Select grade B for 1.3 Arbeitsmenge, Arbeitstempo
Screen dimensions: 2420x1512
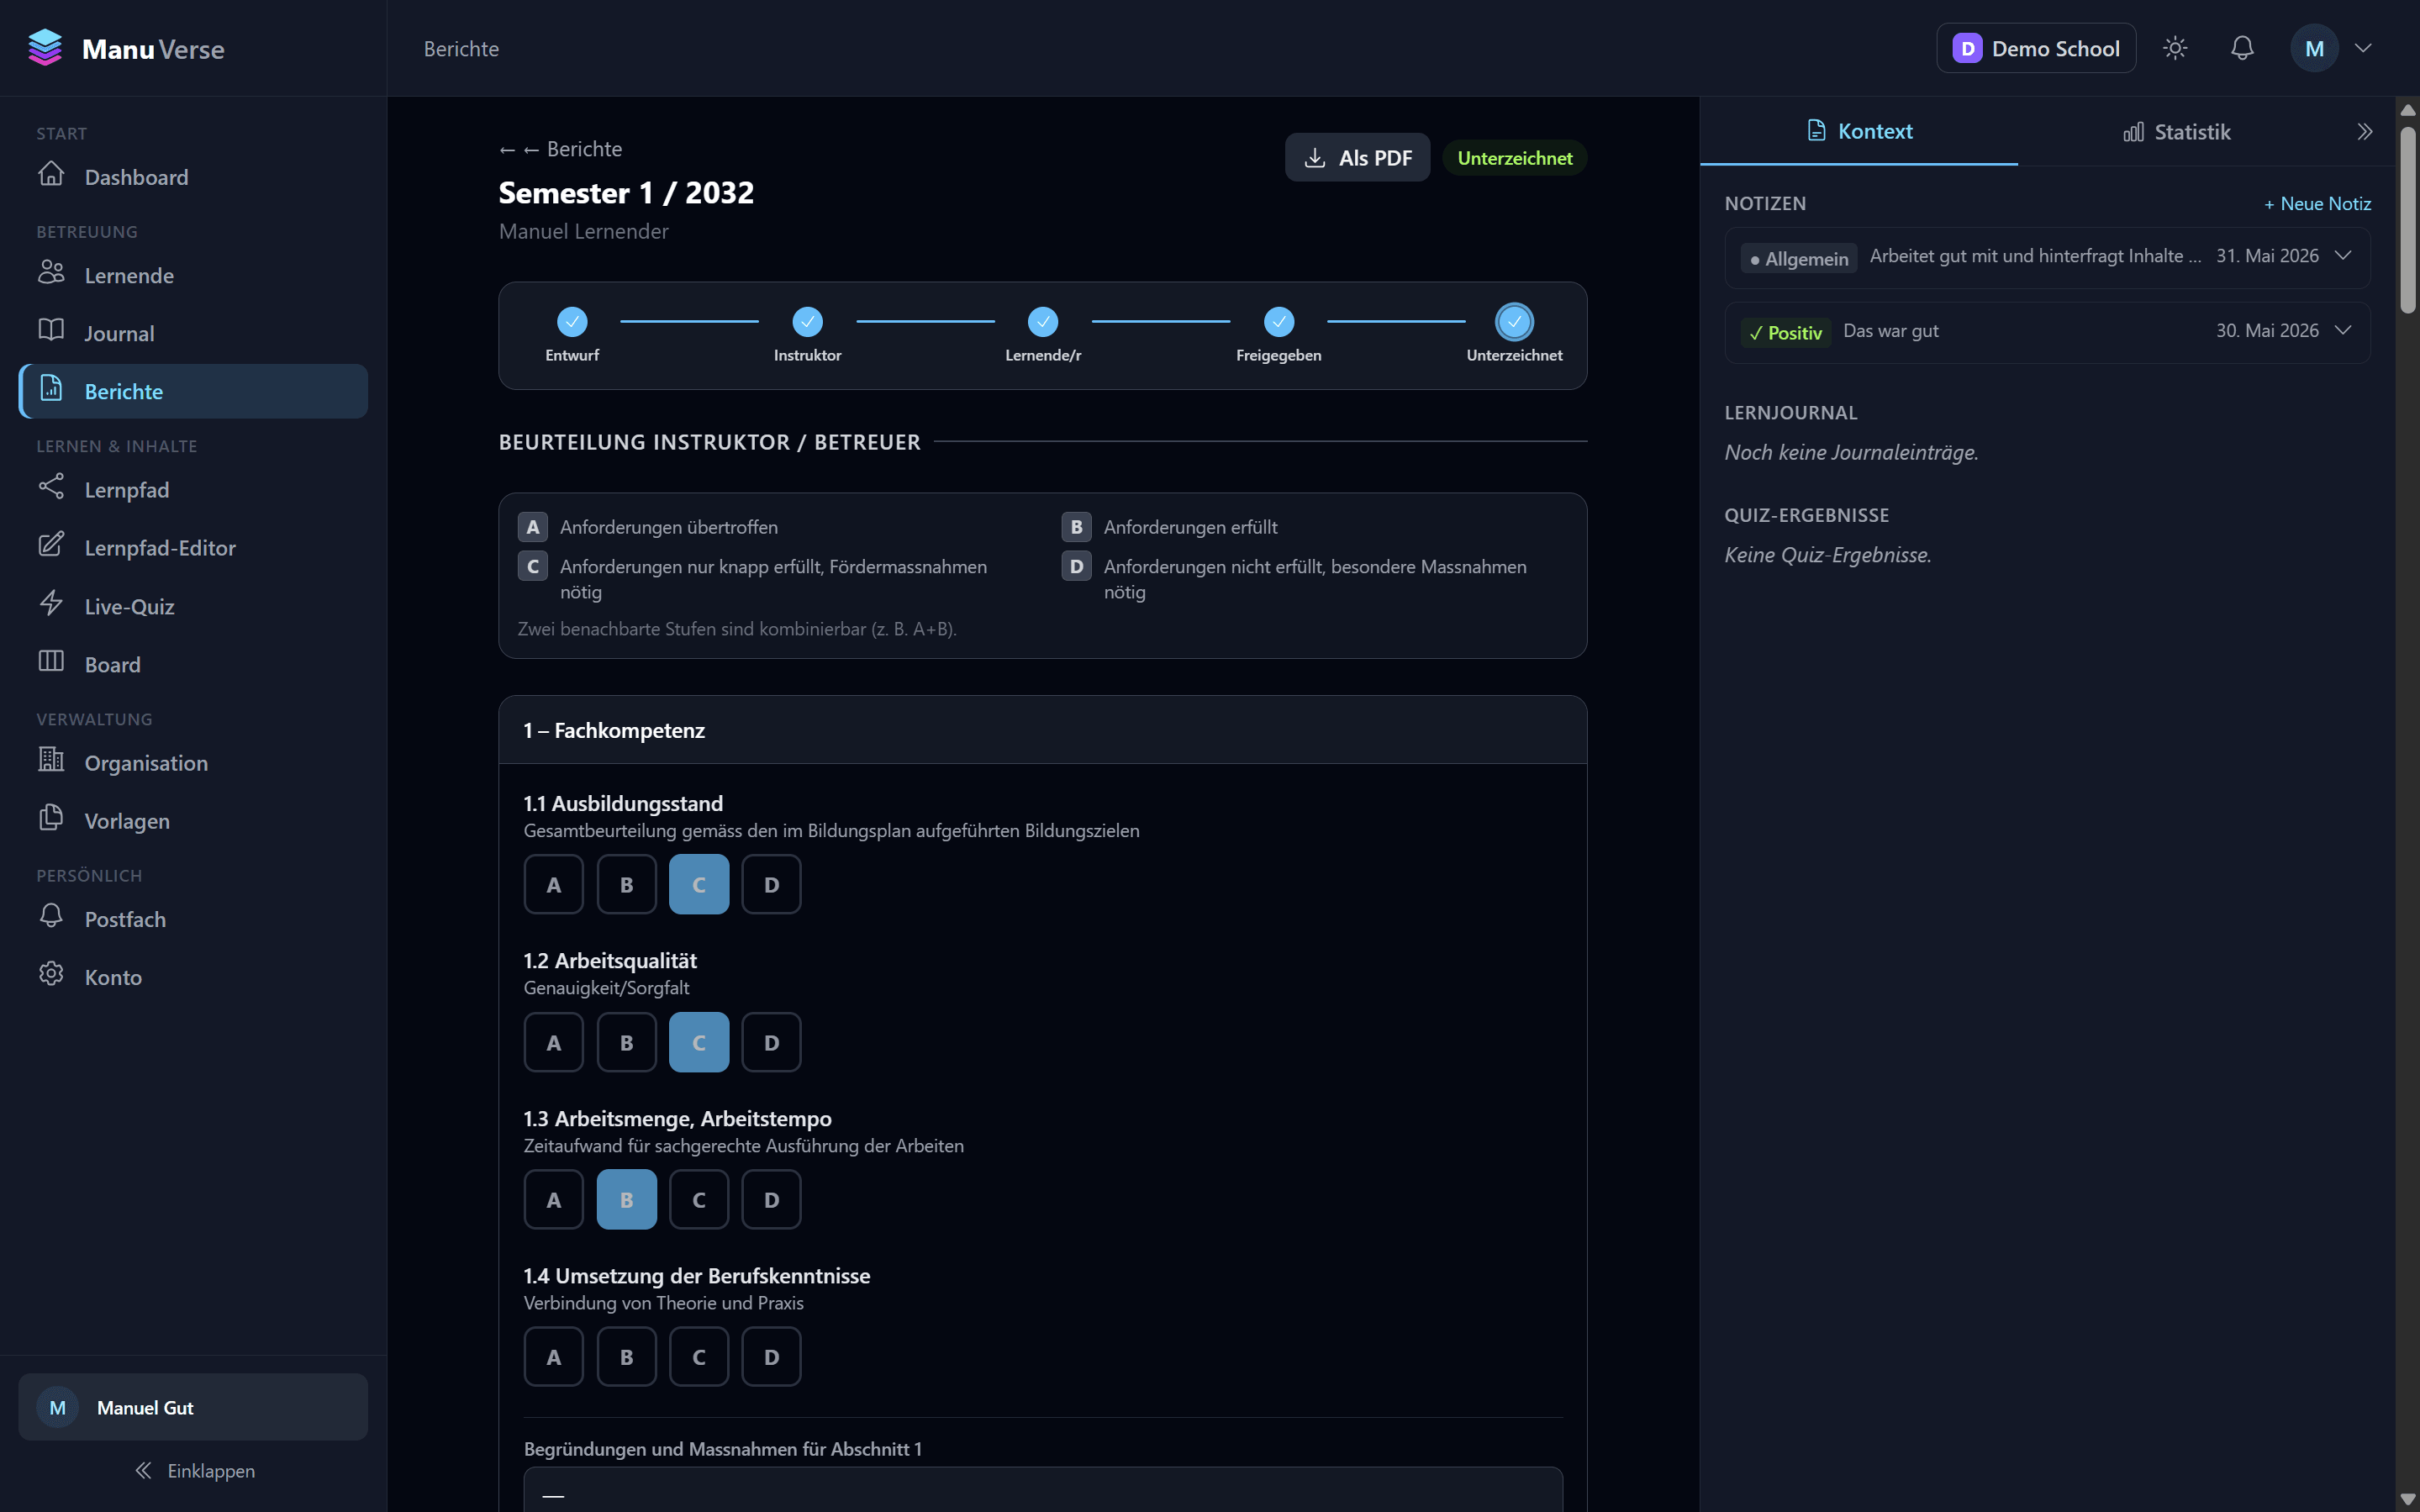627,1199
